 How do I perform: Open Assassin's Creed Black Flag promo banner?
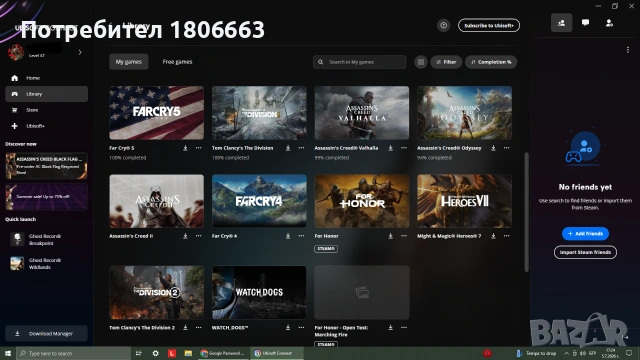[47, 166]
